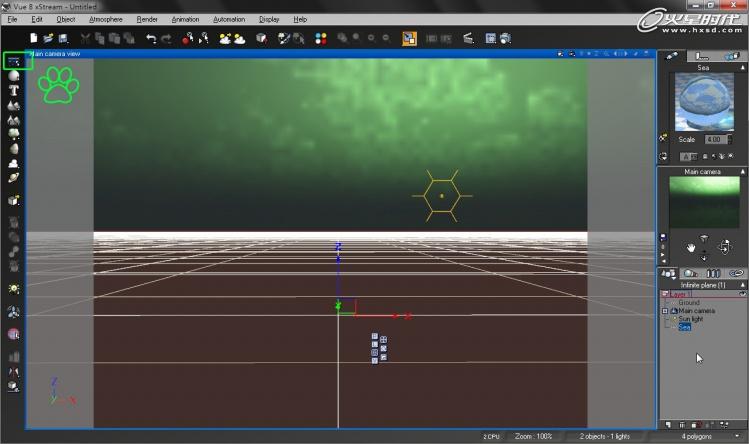The height and width of the screenshot is (444, 749).
Task: Click the planet tool in left toolbar
Action: (x=14, y=177)
